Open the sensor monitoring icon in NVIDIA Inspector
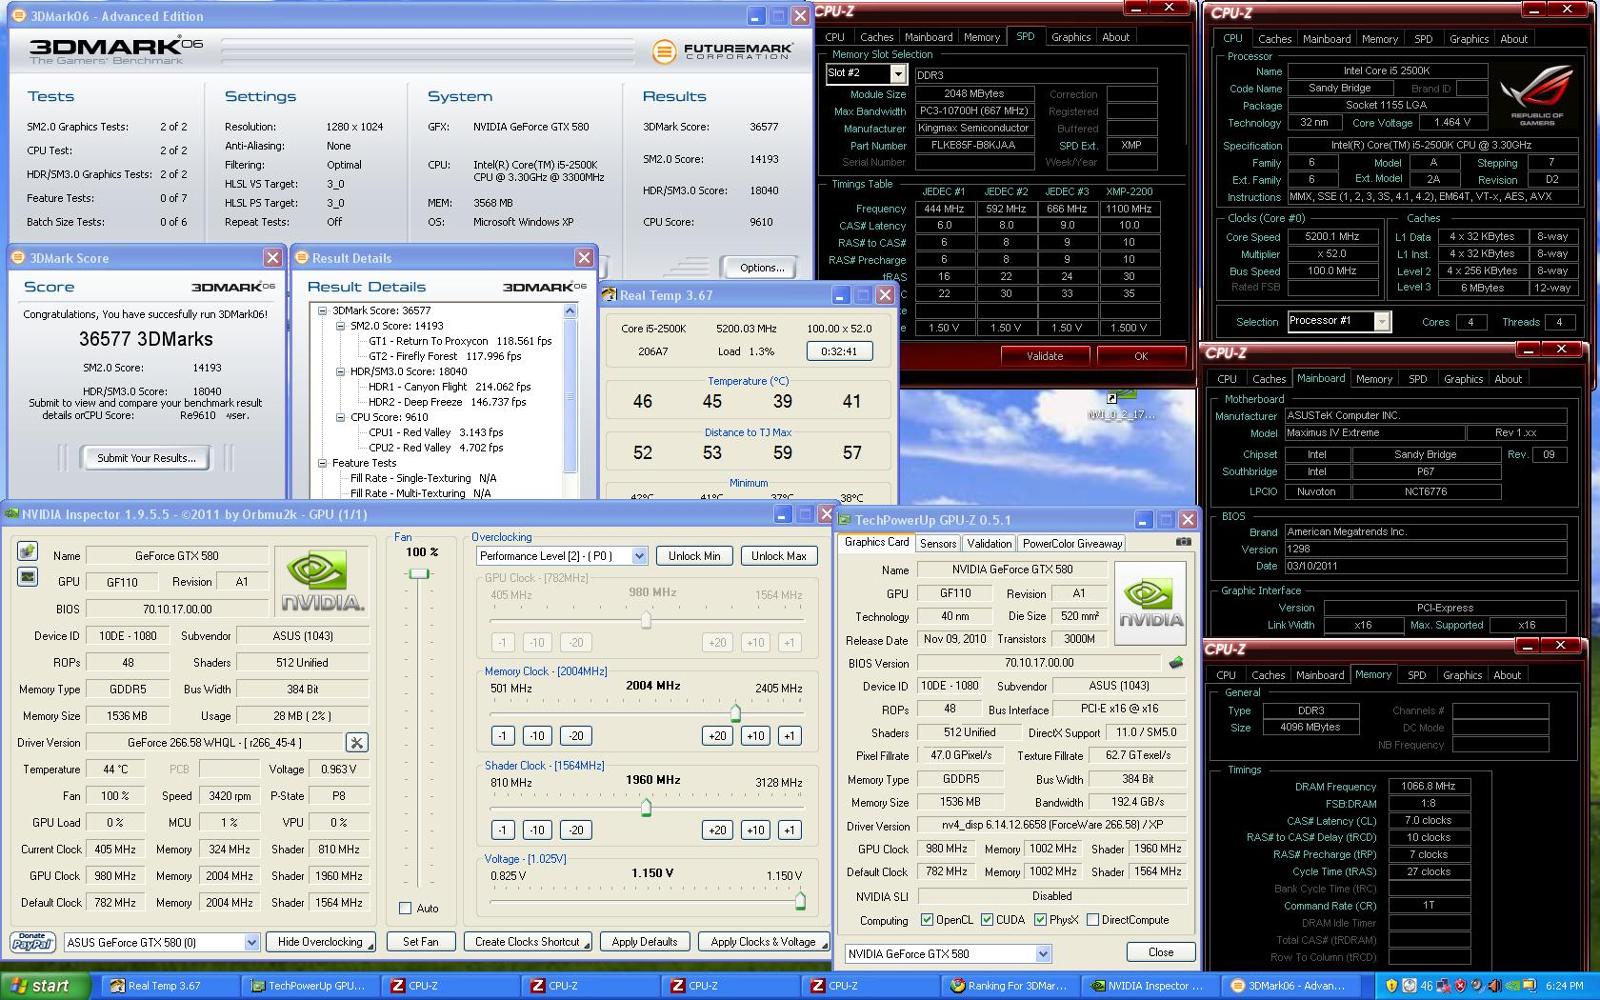The image size is (1600, 1000). (27, 577)
